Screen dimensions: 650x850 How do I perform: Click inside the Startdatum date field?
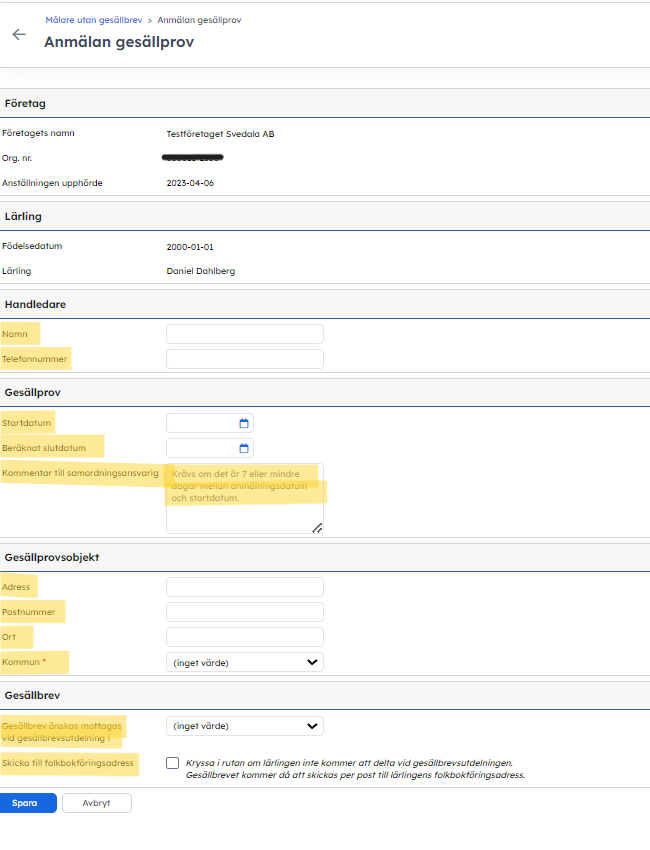point(200,423)
